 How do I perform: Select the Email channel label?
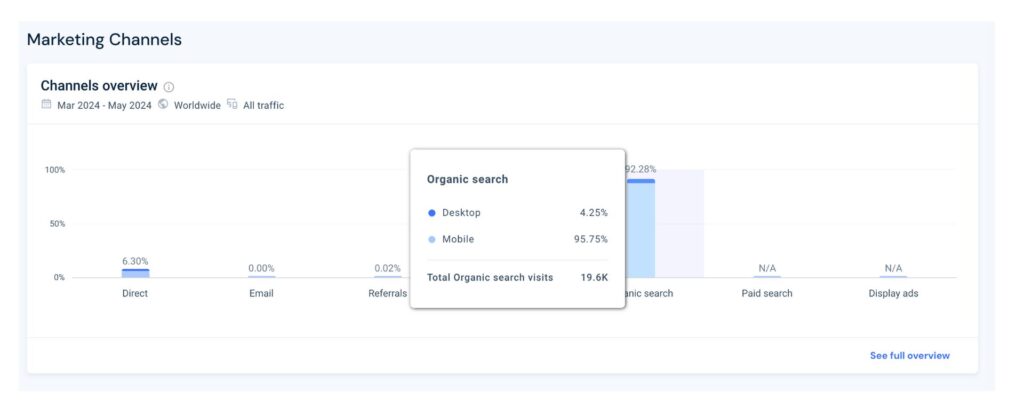click(x=261, y=294)
